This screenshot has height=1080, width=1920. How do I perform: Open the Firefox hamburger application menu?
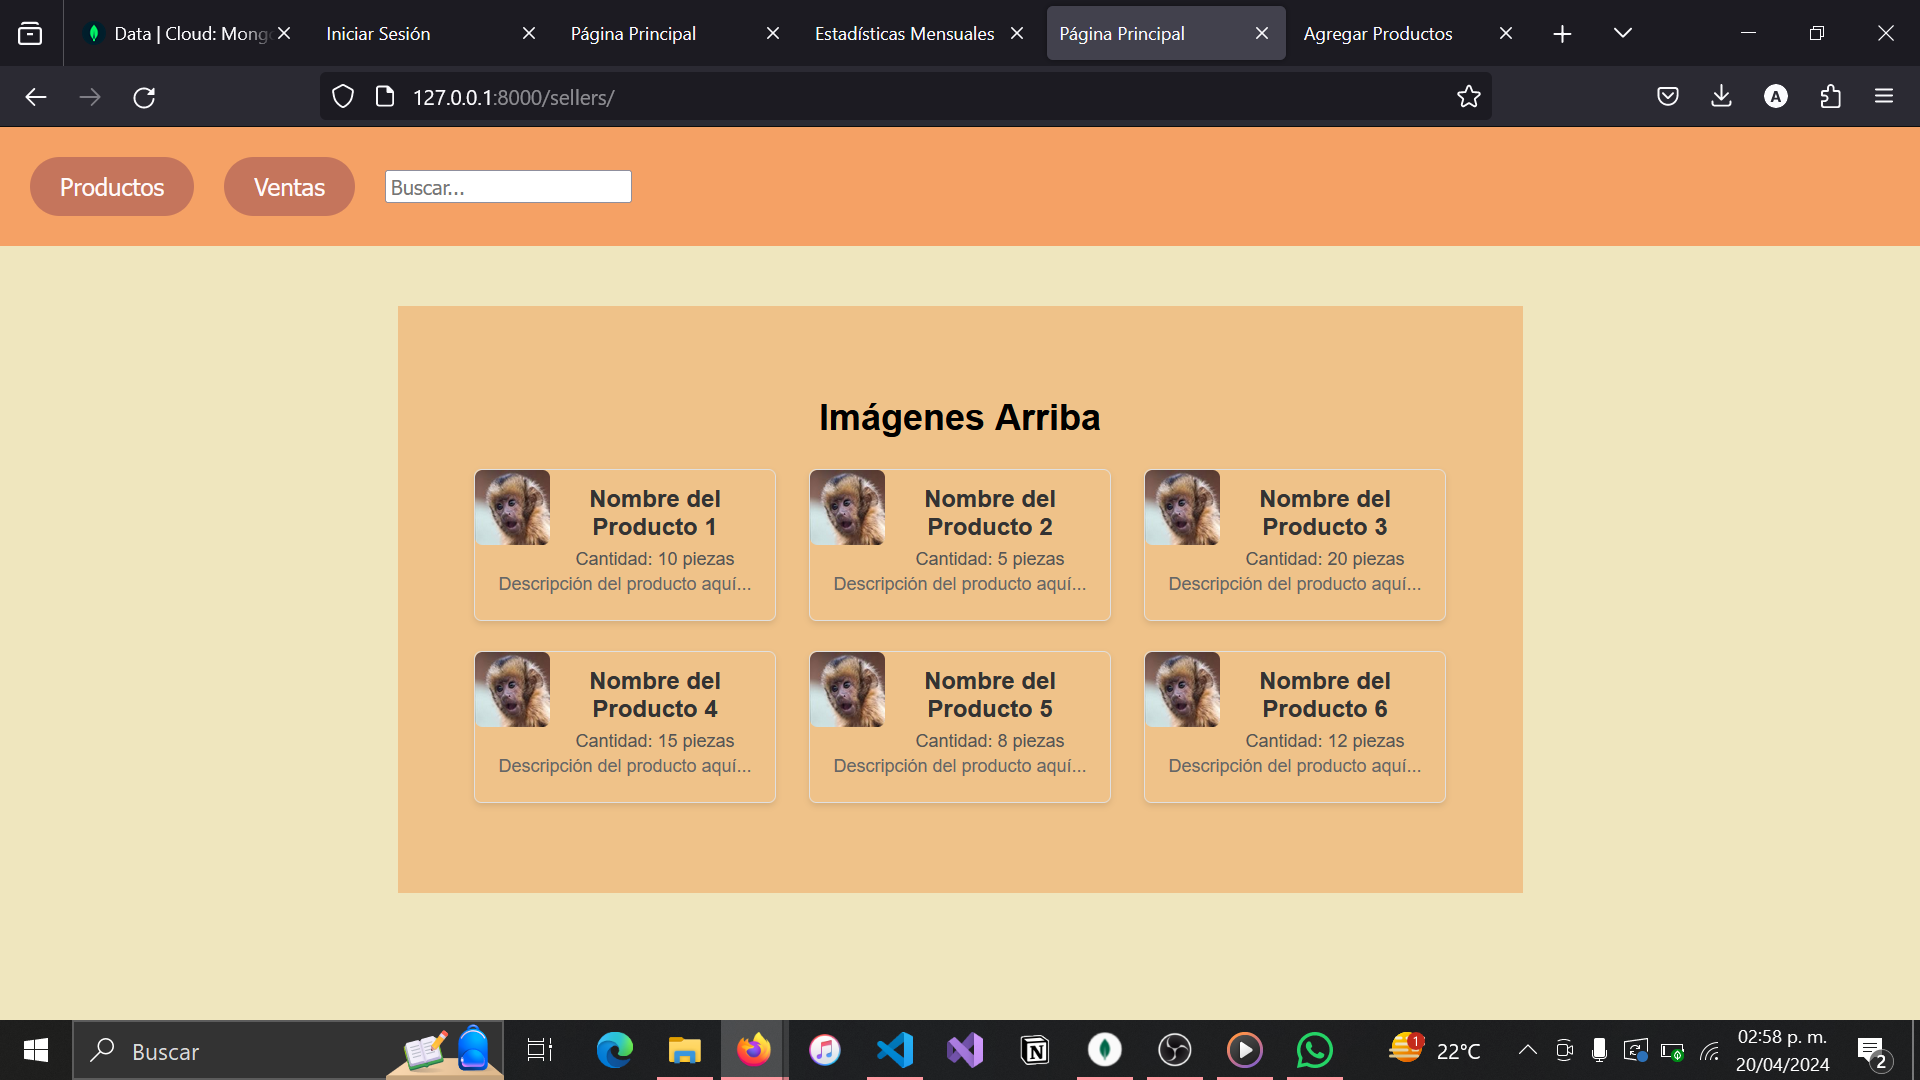[x=1884, y=97]
